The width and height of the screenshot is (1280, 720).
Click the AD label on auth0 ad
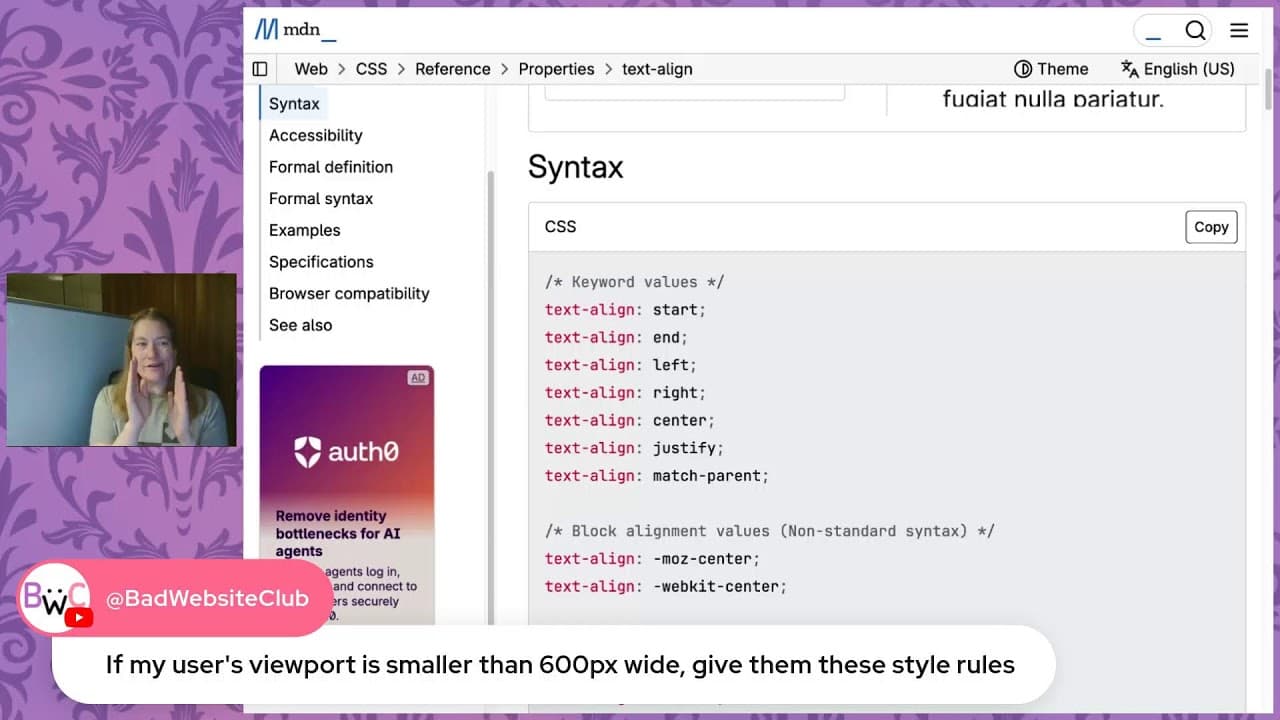pos(418,378)
